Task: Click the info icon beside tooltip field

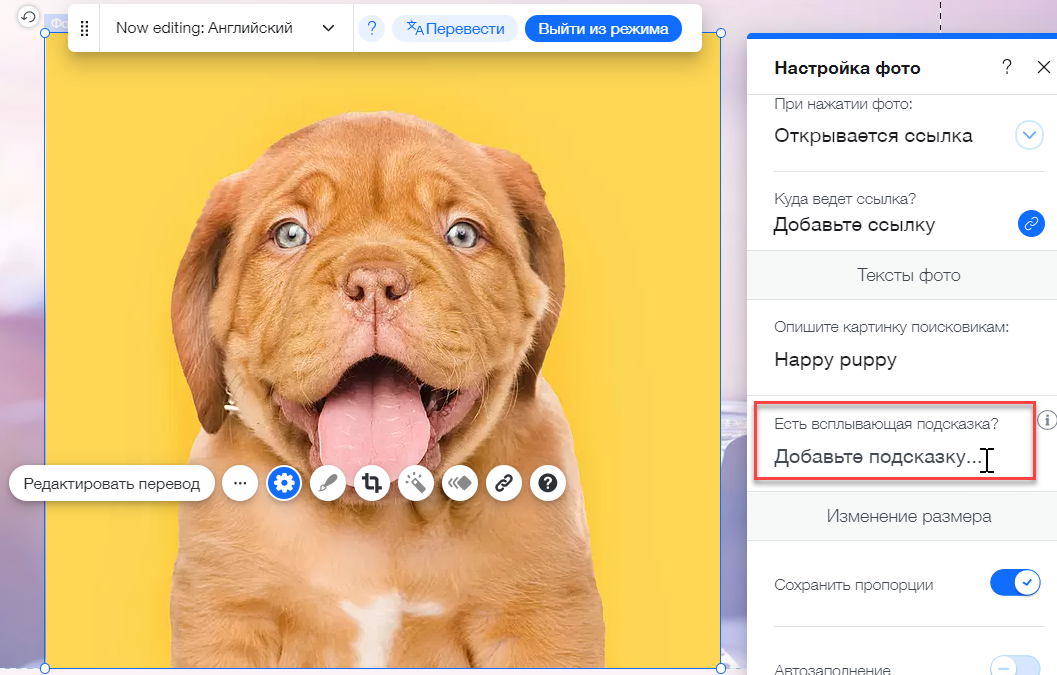Action: pyautogui.click(x=1047, y=420)
